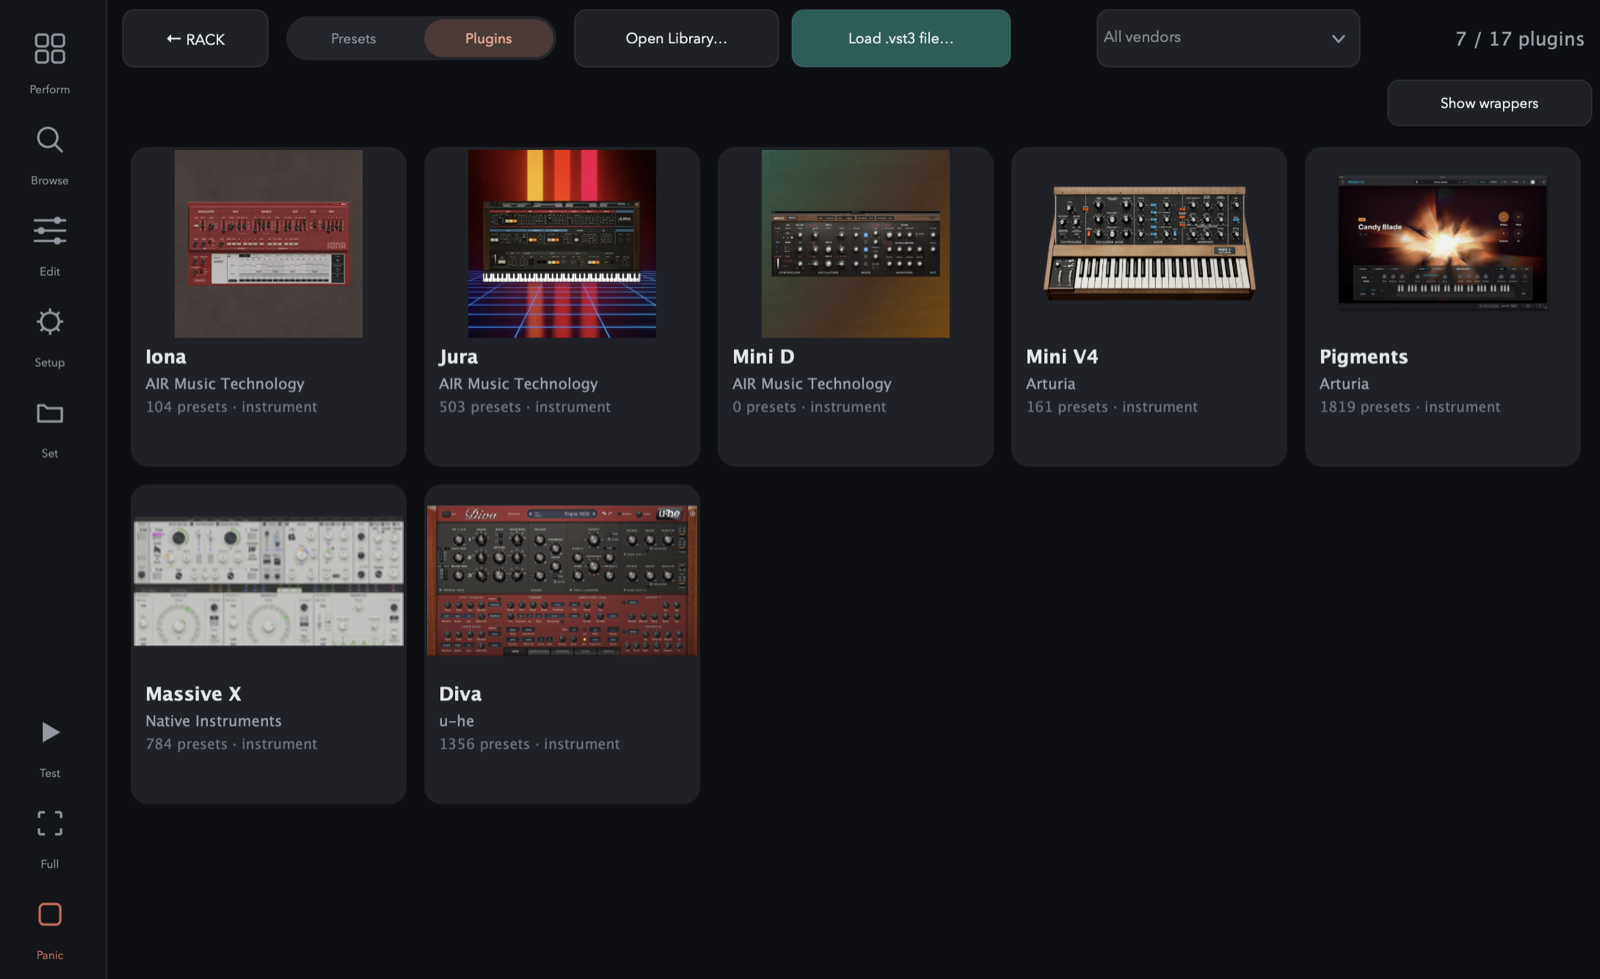The height and width of the screenshot is (979, 1600).
Task: Click the Open Library button
Action: 676,39
